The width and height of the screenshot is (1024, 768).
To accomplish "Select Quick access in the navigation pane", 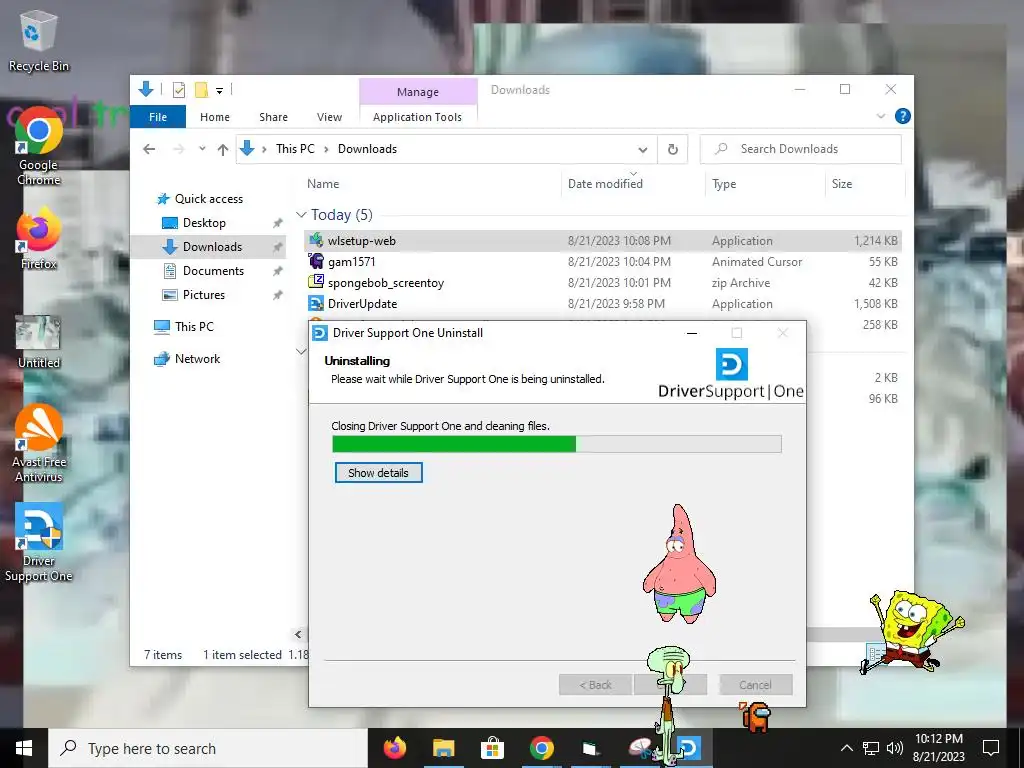I will [x=208, y=199].
